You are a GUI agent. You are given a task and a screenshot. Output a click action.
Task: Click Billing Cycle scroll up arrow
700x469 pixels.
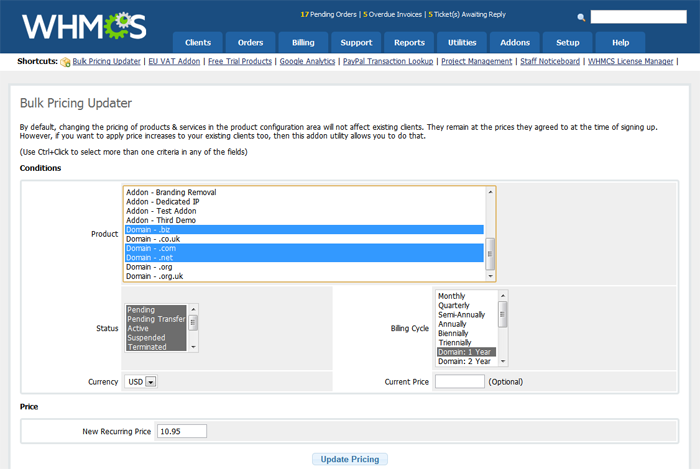[503, 296]
